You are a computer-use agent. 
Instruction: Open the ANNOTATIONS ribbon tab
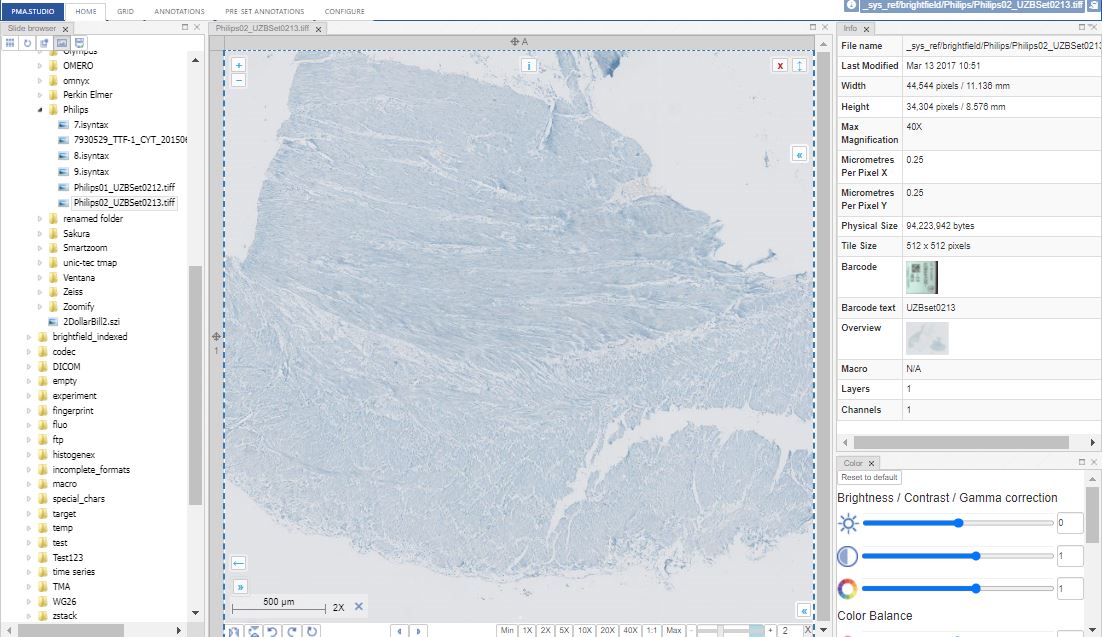coord(180,11)
